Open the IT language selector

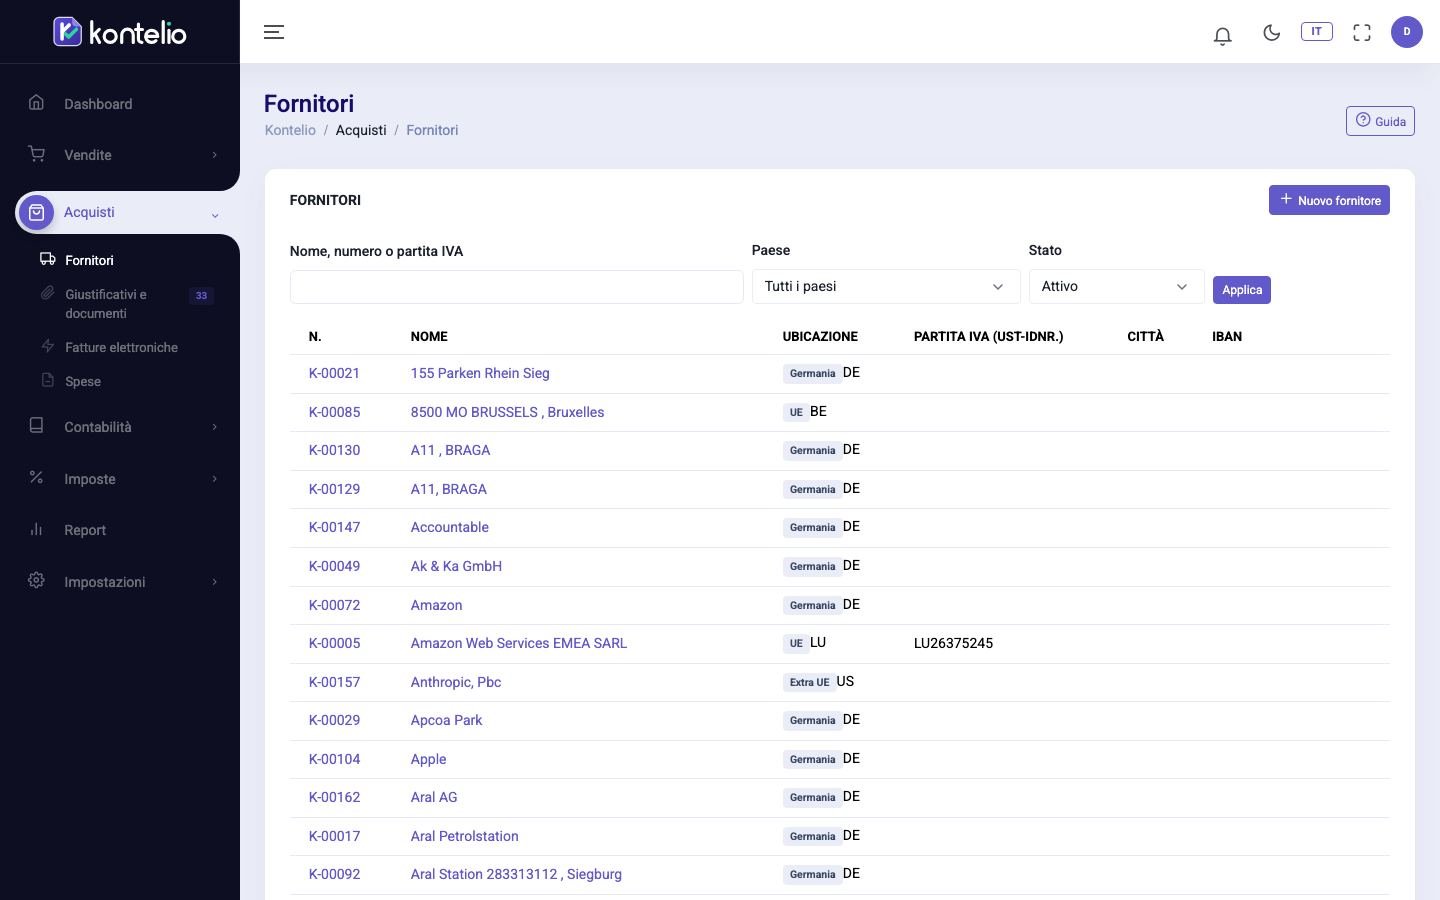[x=1316, y=31]
